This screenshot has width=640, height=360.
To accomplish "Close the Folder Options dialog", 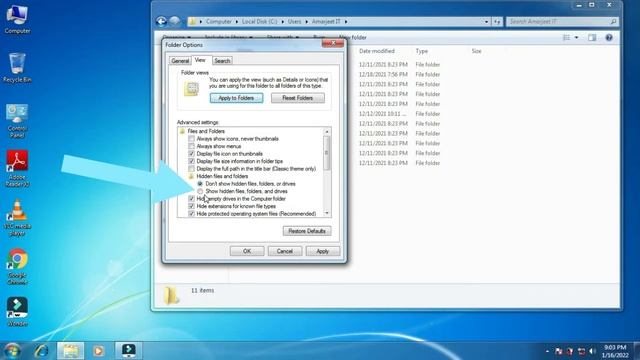I will tap(333, 42).
